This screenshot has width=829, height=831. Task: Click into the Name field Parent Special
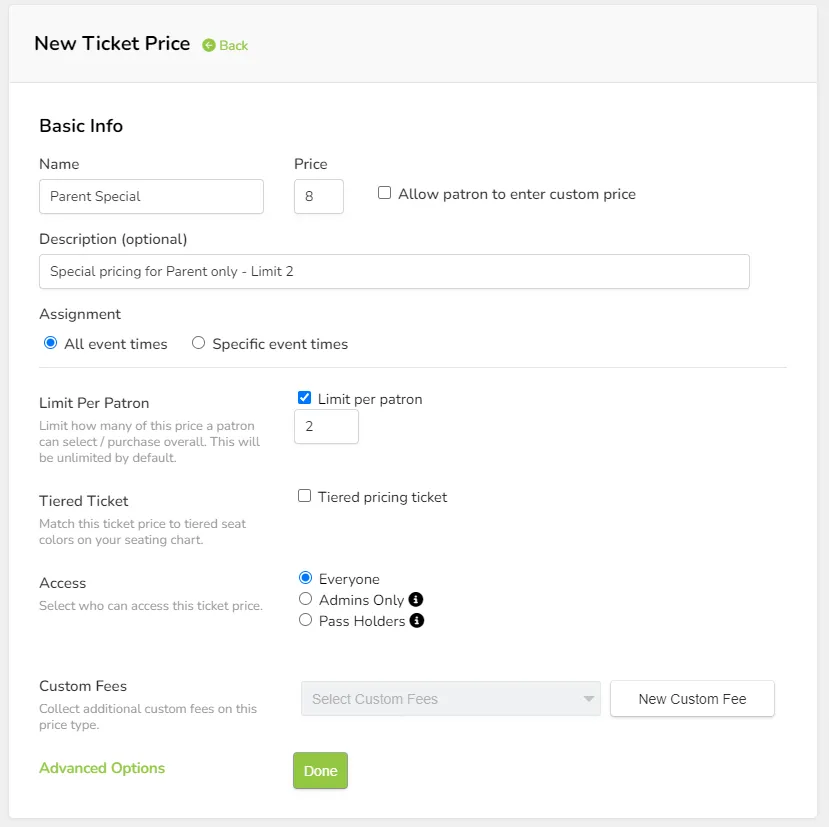pyautogui.click(x=151, y=197)
